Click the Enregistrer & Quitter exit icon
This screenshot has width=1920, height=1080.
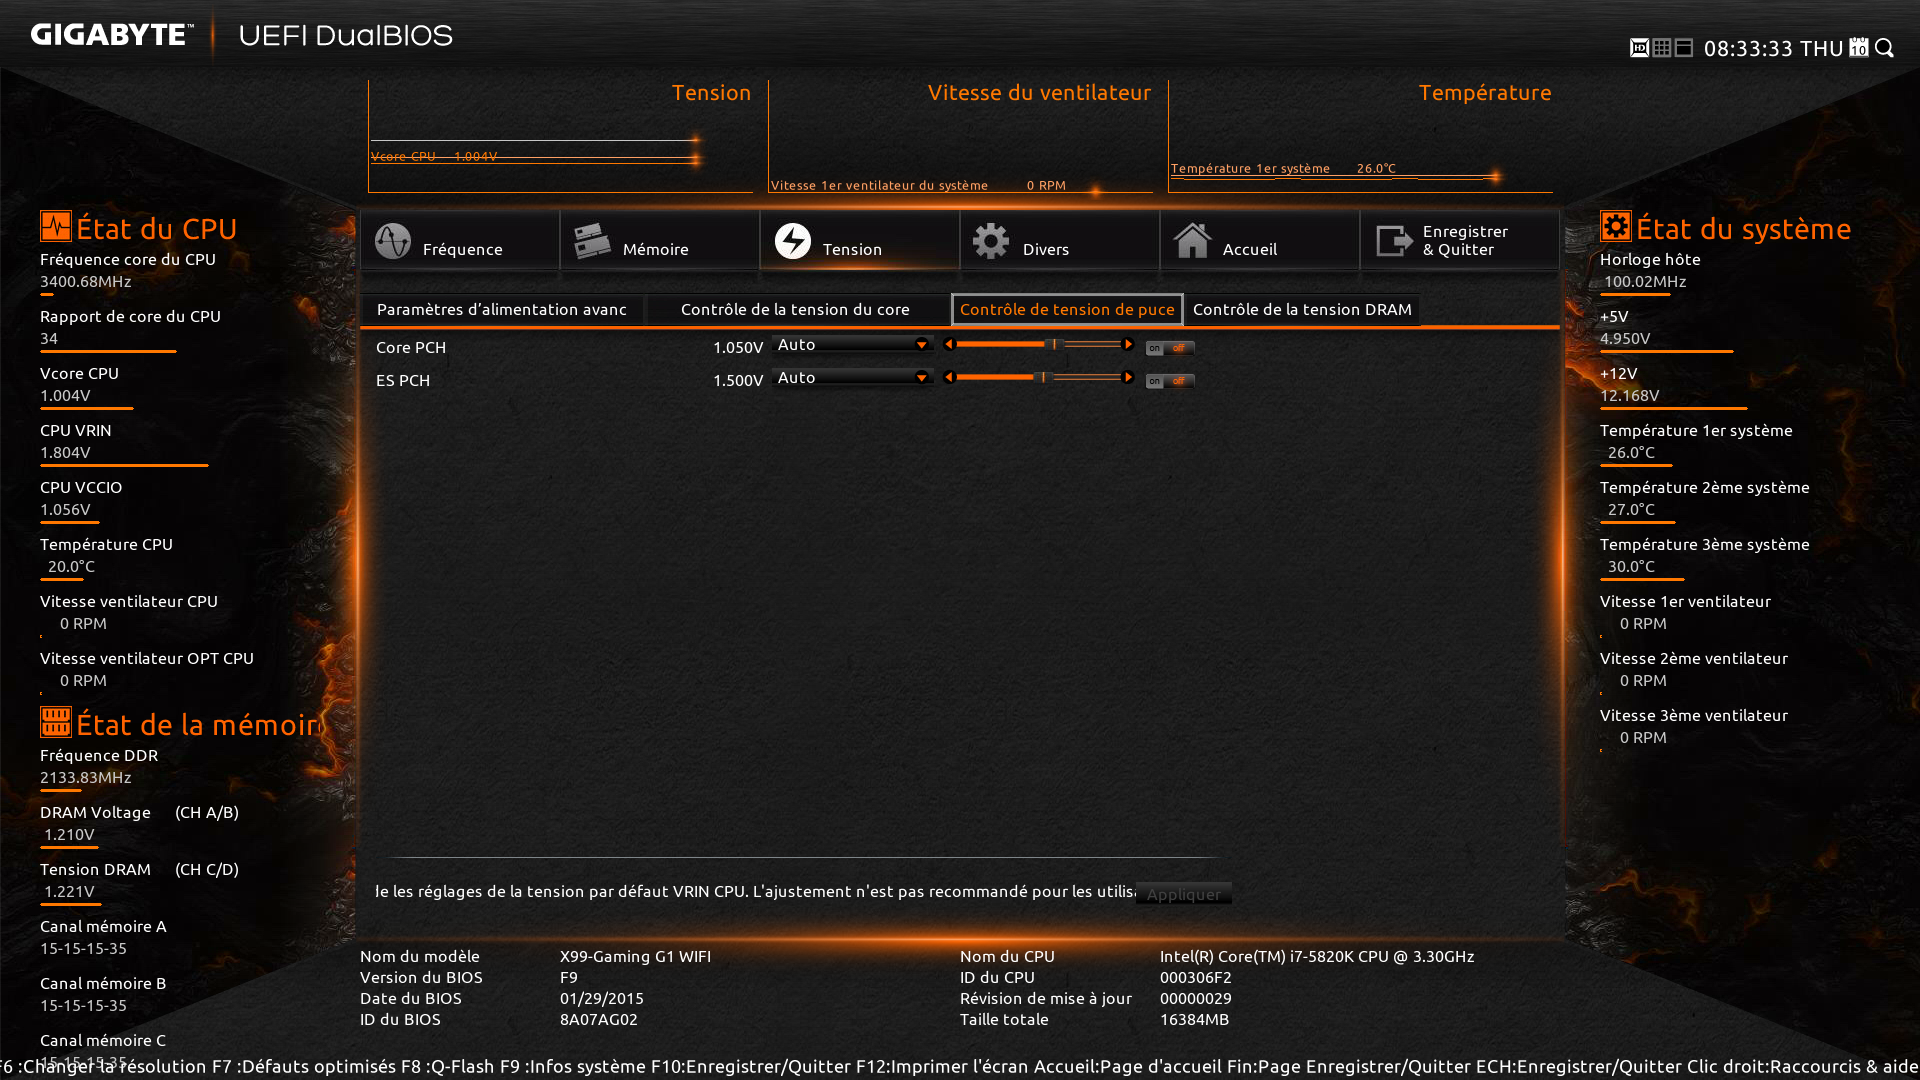[1394, 241]
